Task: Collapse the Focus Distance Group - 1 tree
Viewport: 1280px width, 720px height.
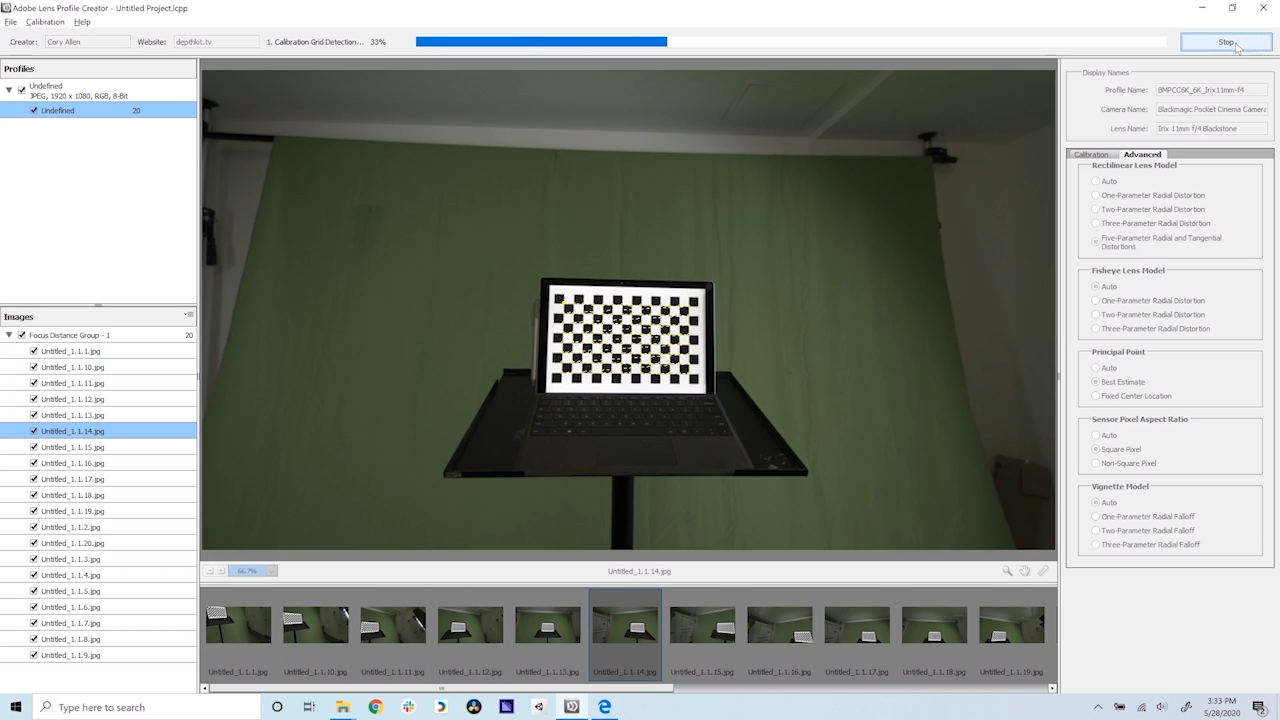Action: (8, 335)
